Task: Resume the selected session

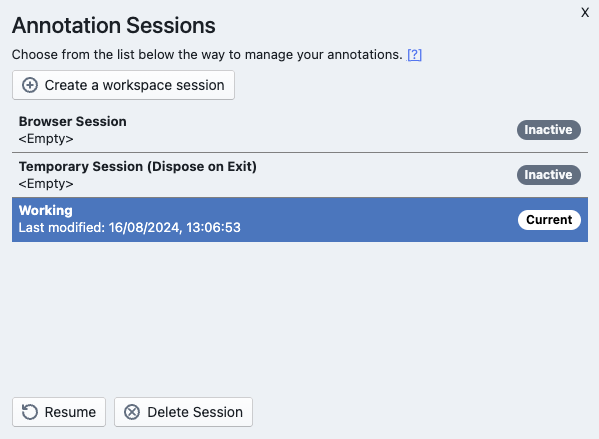Action: (59, 412)
